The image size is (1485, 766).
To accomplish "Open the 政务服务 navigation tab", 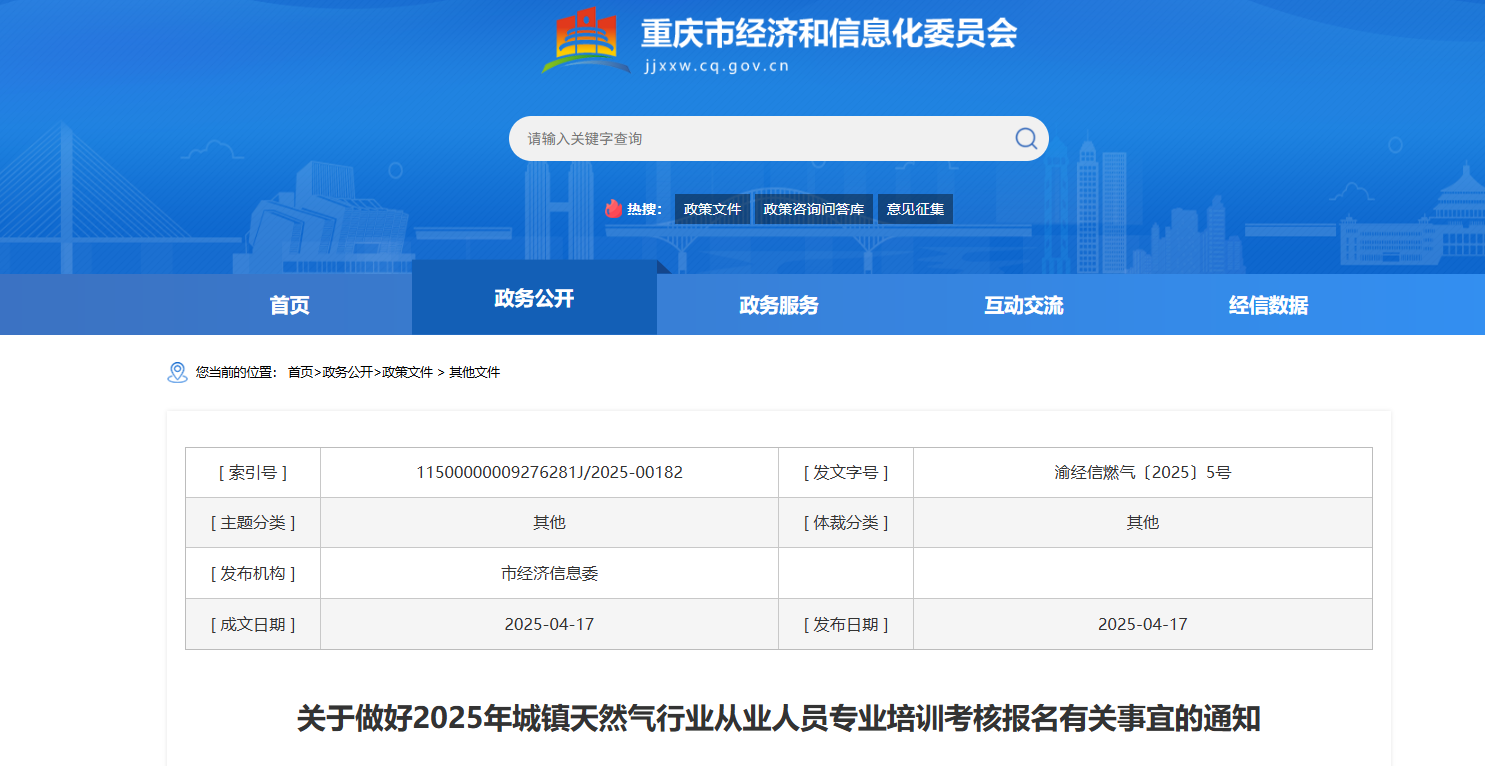I will pos(778,305).
